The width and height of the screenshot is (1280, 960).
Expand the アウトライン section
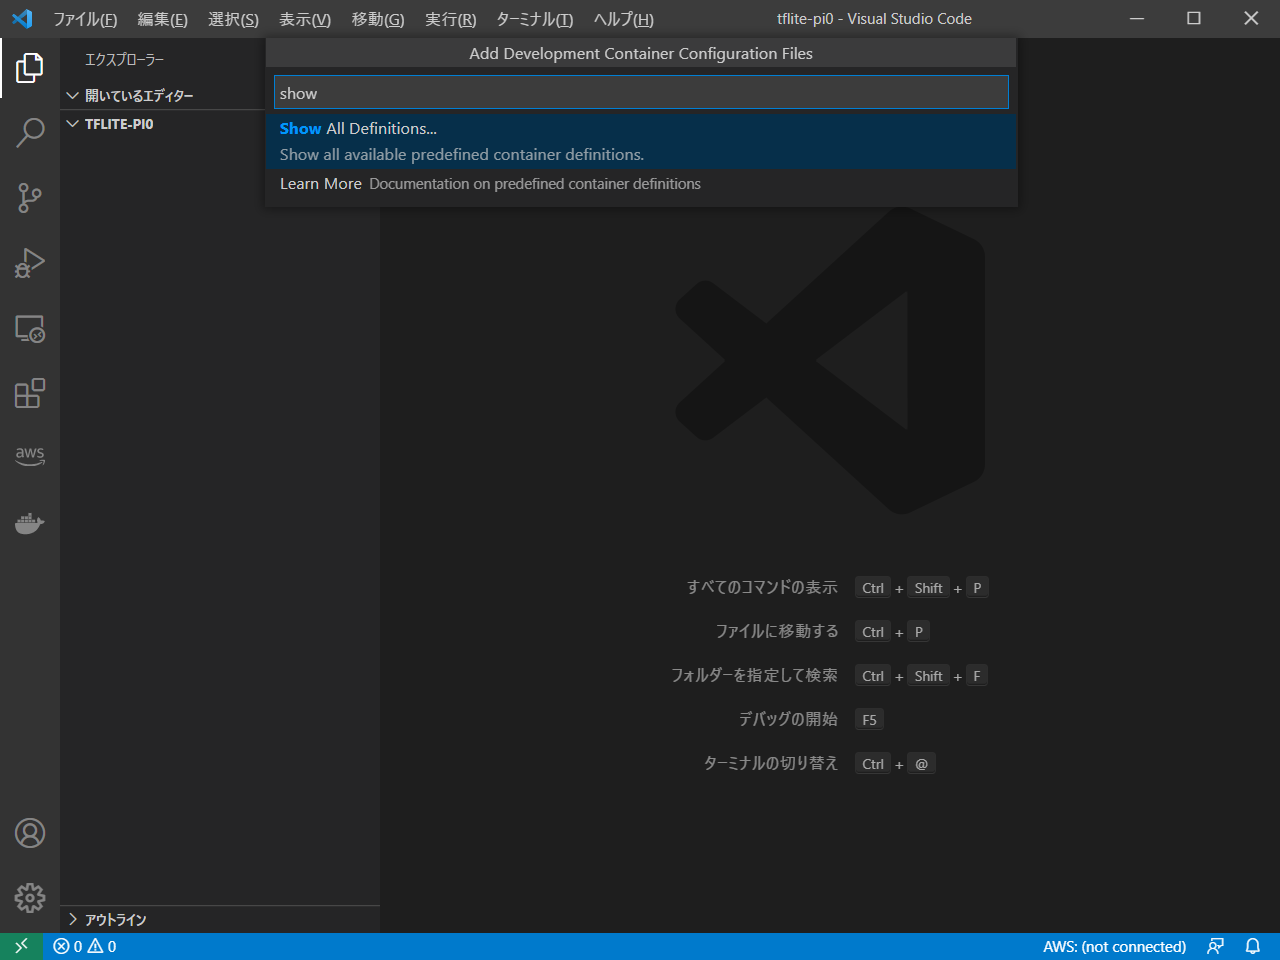(x=115, y=919)
